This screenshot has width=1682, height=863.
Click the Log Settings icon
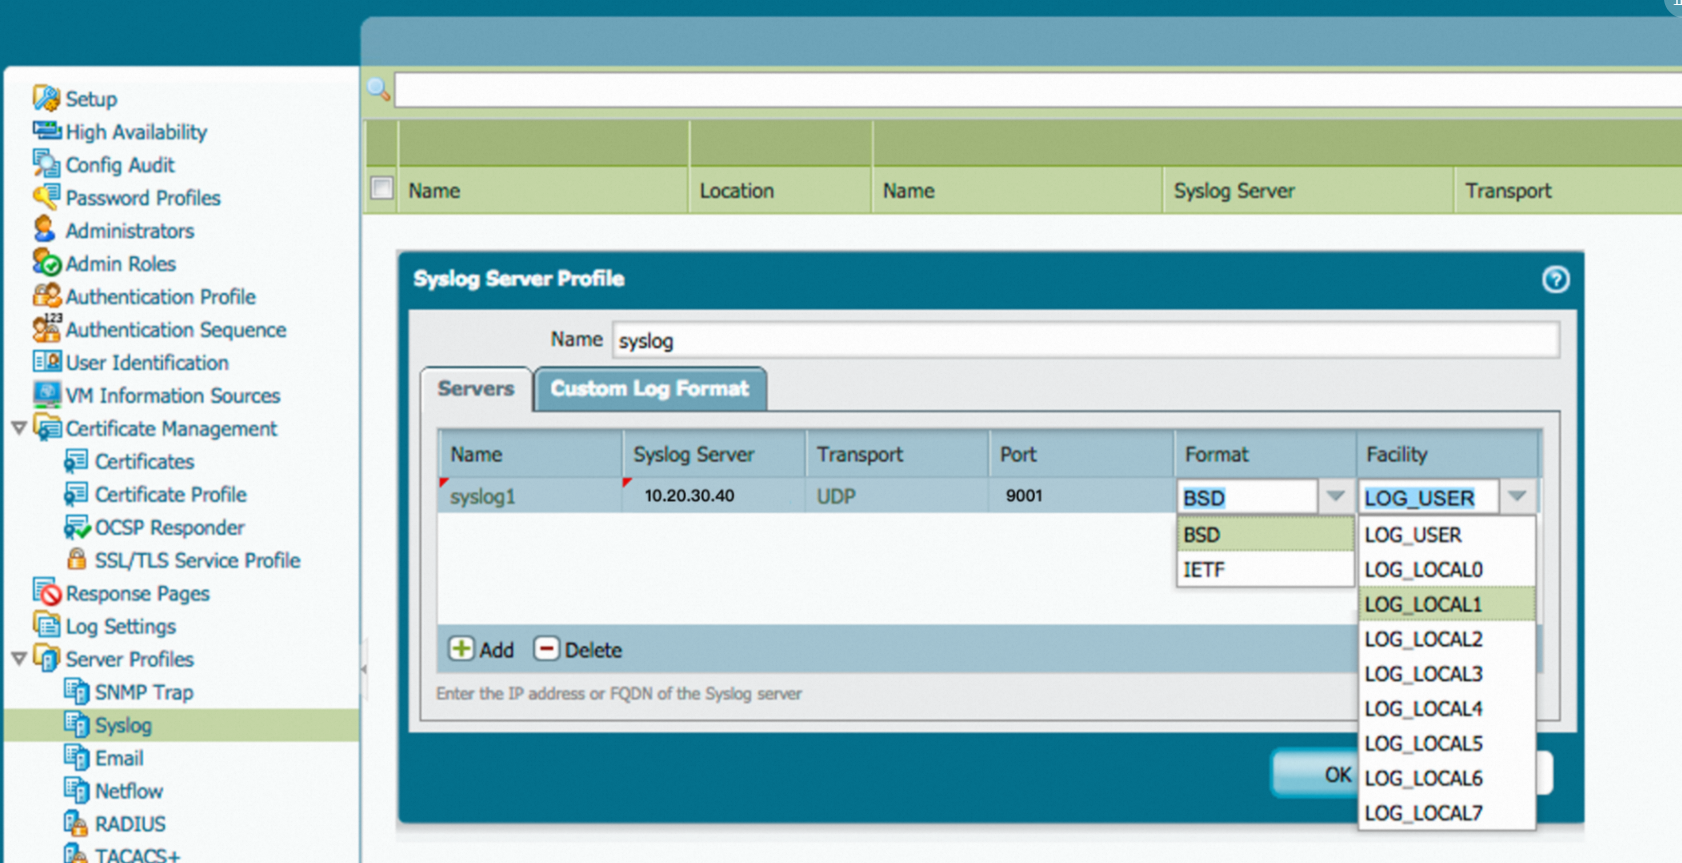(x=46, y=625)
